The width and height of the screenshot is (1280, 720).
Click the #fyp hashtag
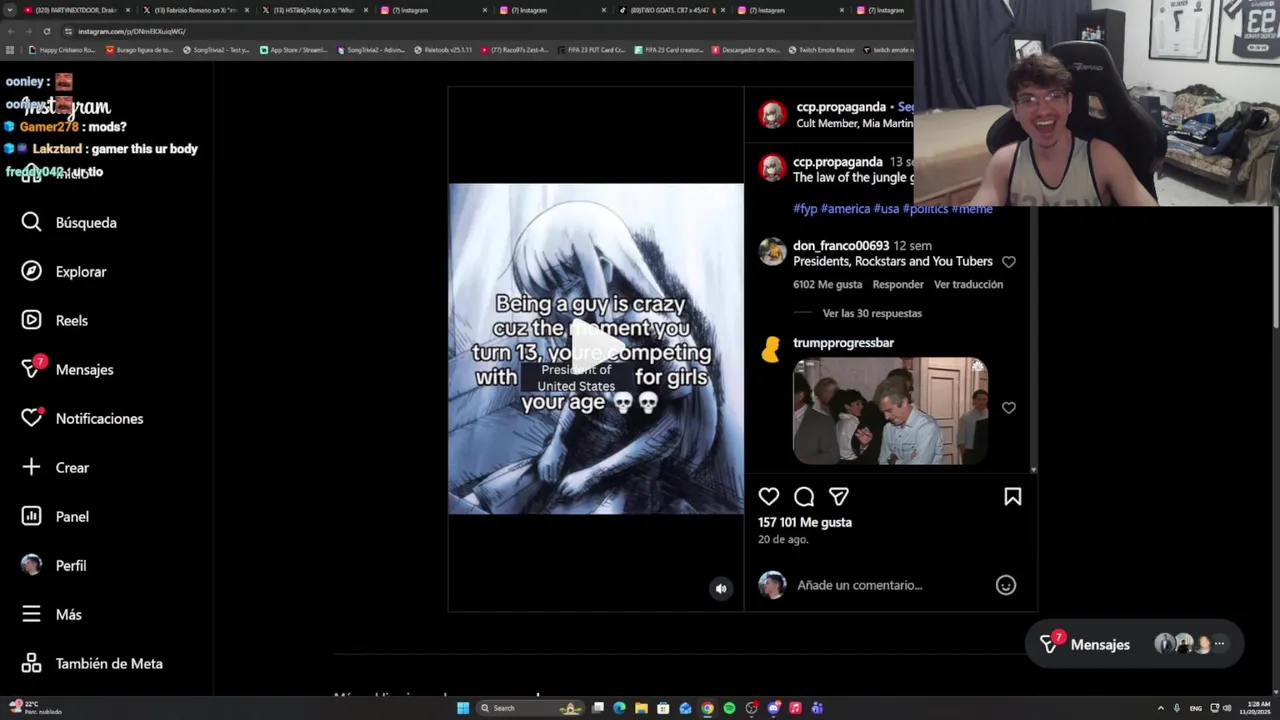805,209
